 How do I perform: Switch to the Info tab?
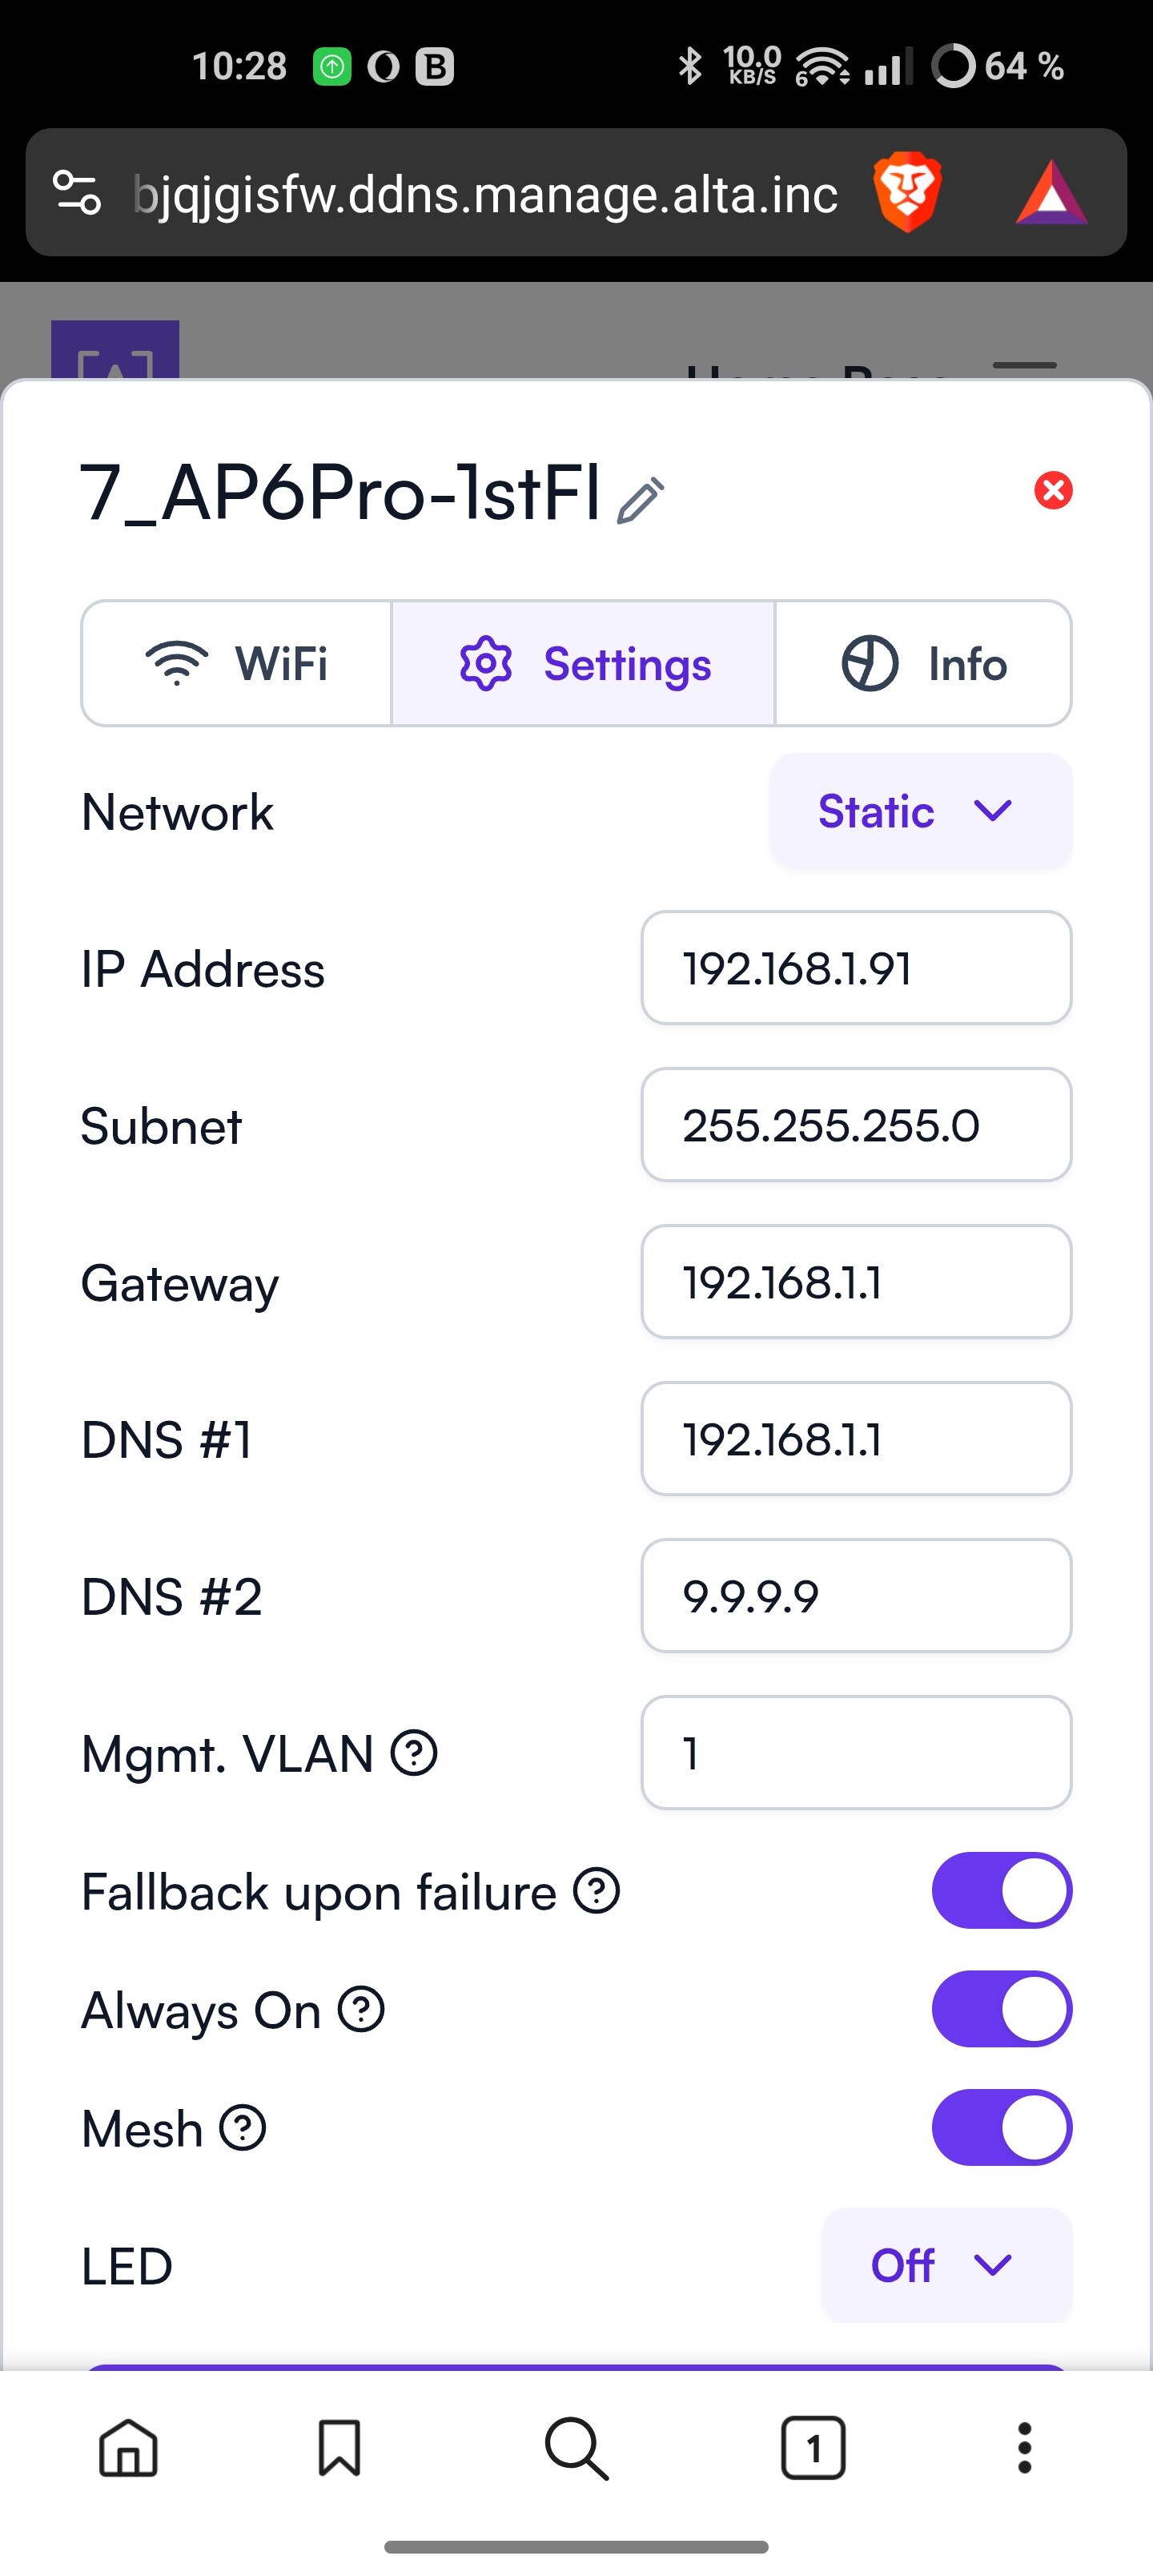click(923, 663)
